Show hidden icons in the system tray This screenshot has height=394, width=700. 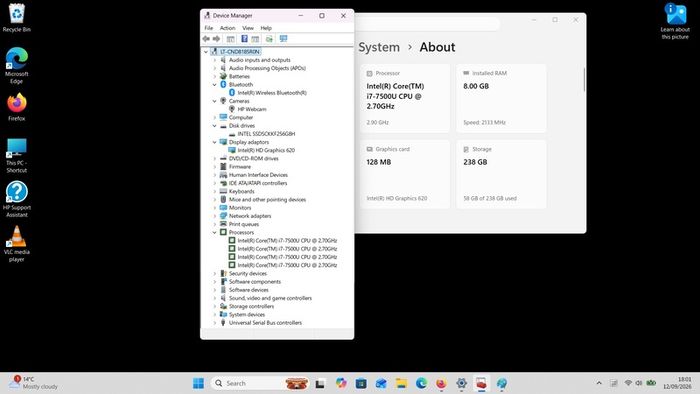coord(599,383)
